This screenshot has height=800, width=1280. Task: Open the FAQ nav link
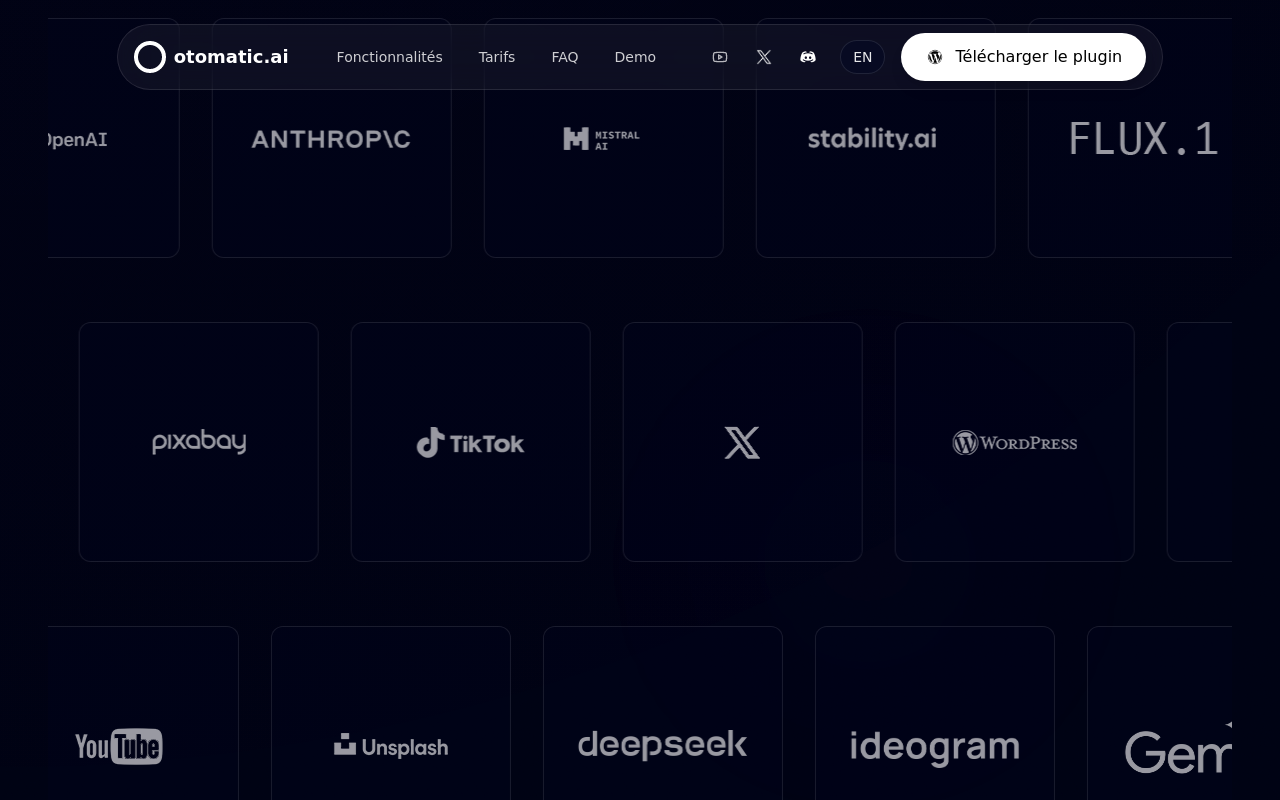[565, 57]
